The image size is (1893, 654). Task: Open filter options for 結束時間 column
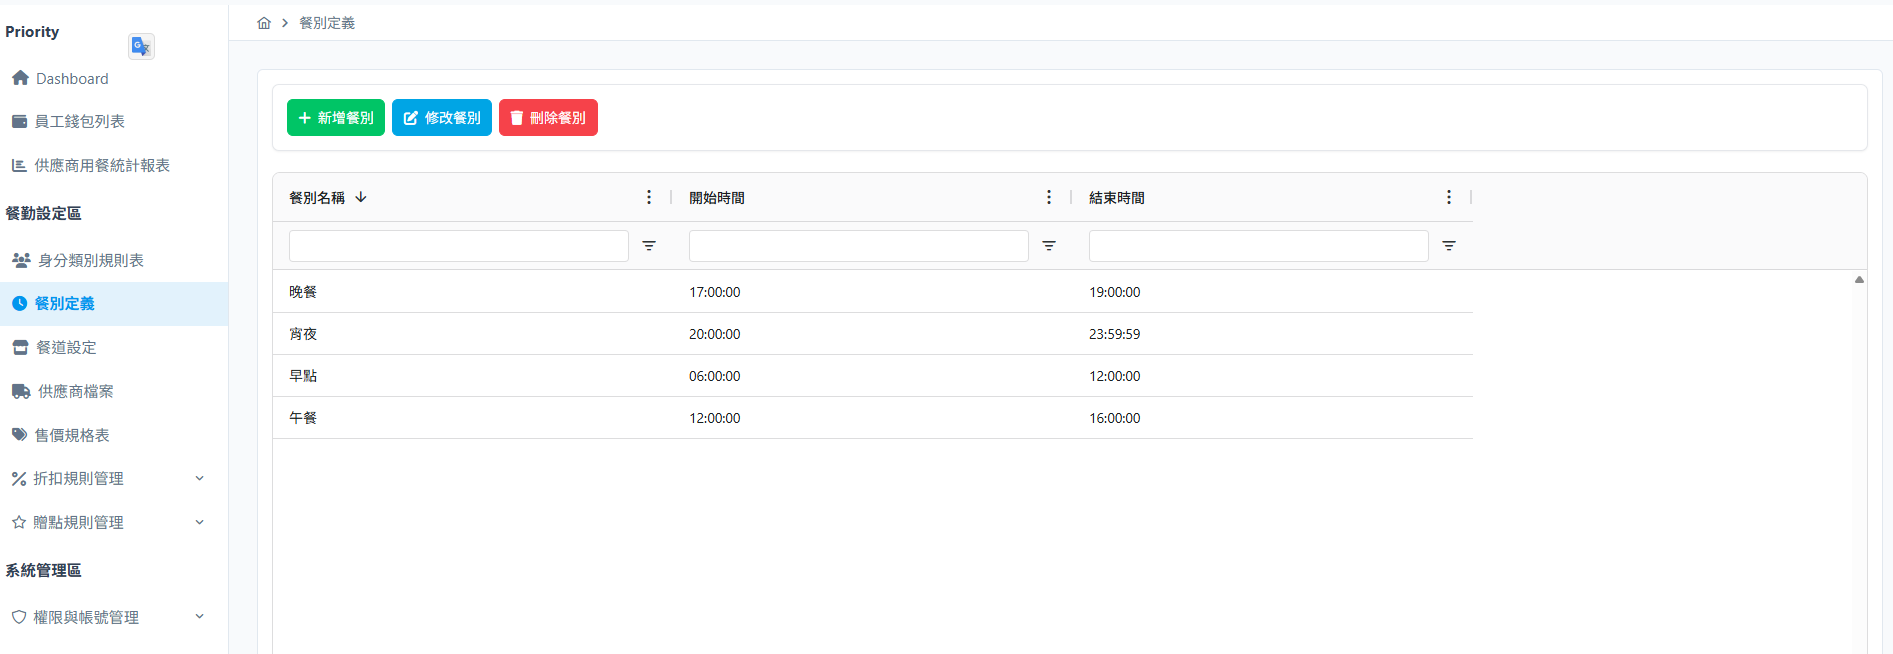[x=1449, y=246]
